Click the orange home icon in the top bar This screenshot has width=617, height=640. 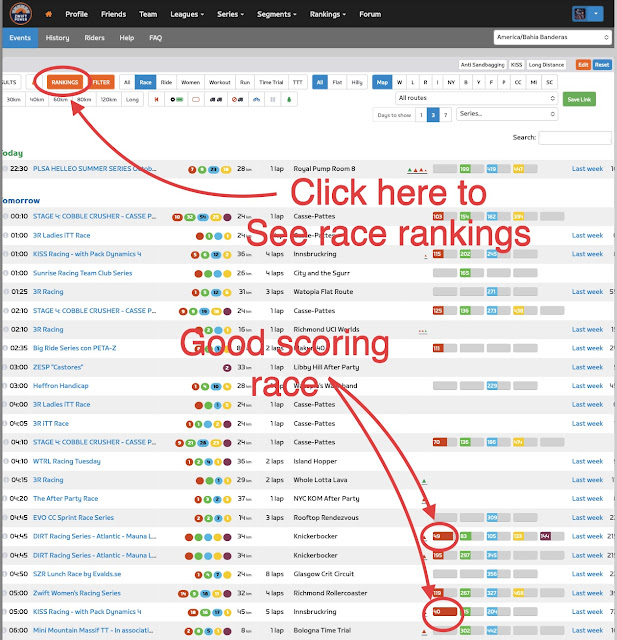coord(49,14)
